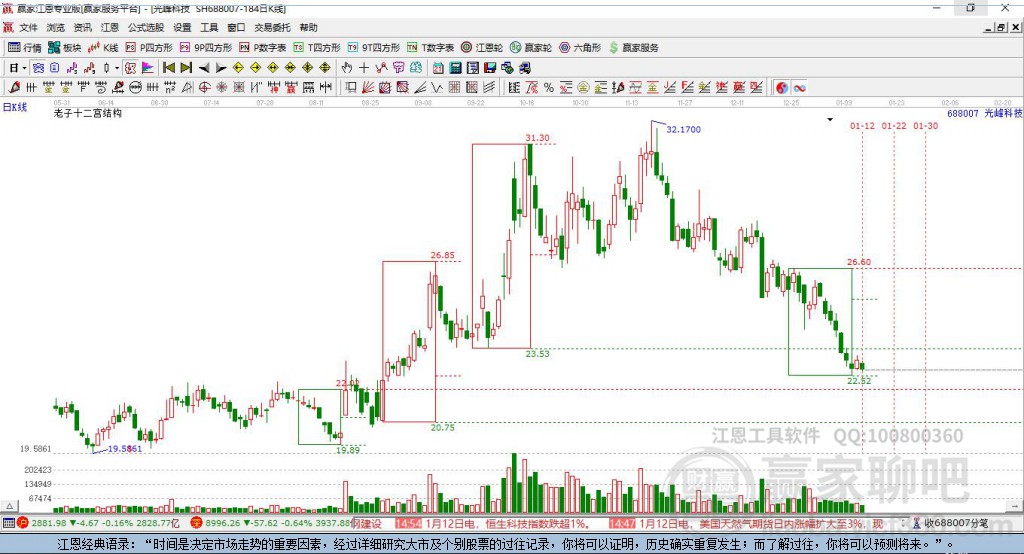1024x554 pixels.
Task: Switch to K线 candlestick chart
Action: click(103, 48)
